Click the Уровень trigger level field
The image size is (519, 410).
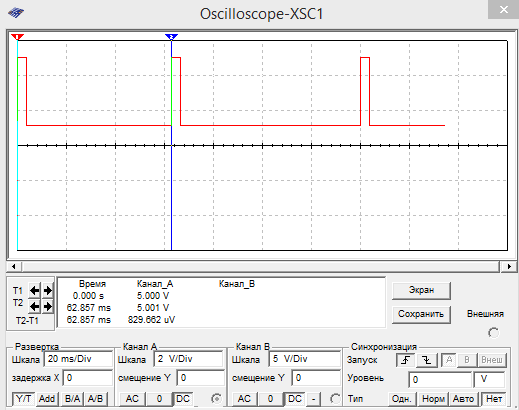(440, 380)
